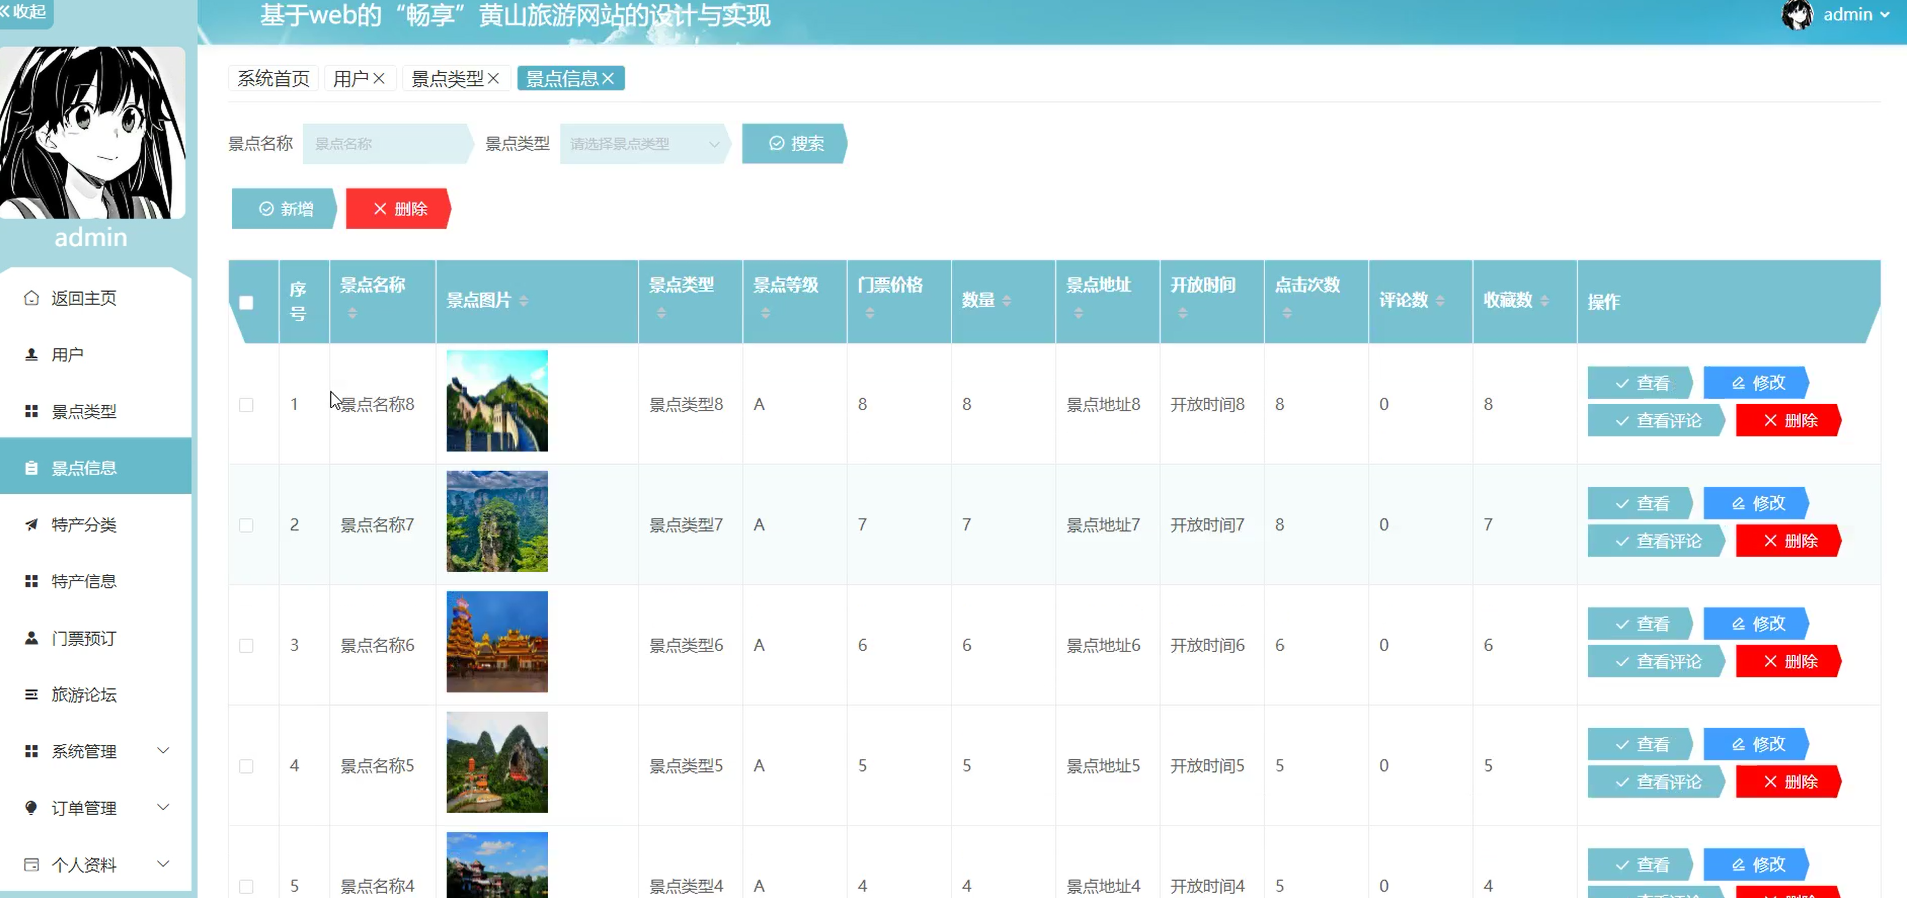Open the admin account dropdown menu
Image resolution: width=1907 pixels, height=898 pixels.
[1856, 15]
